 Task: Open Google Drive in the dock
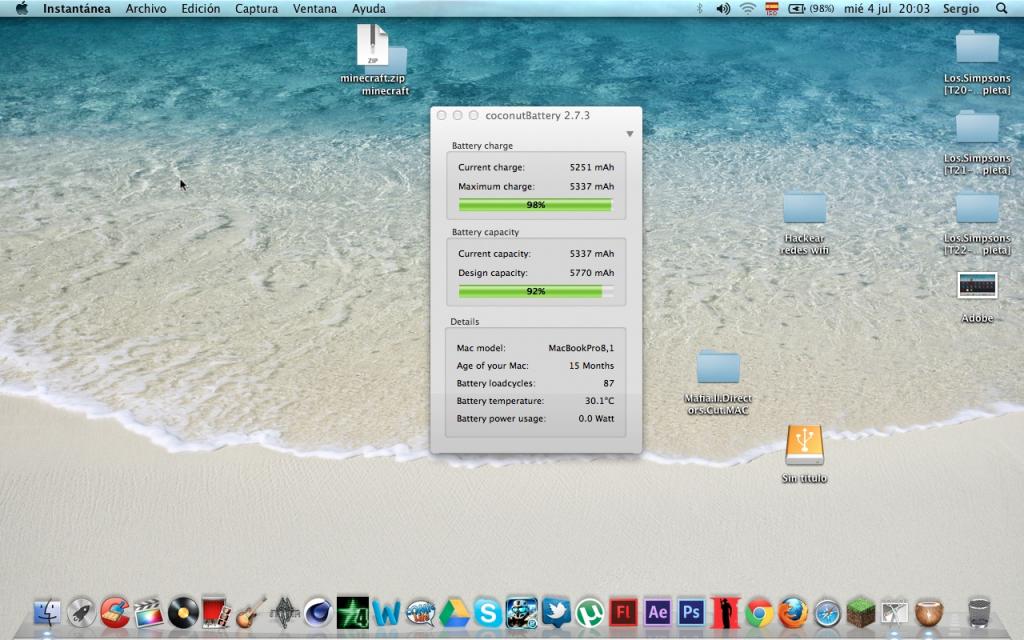(x=454, y=613)
